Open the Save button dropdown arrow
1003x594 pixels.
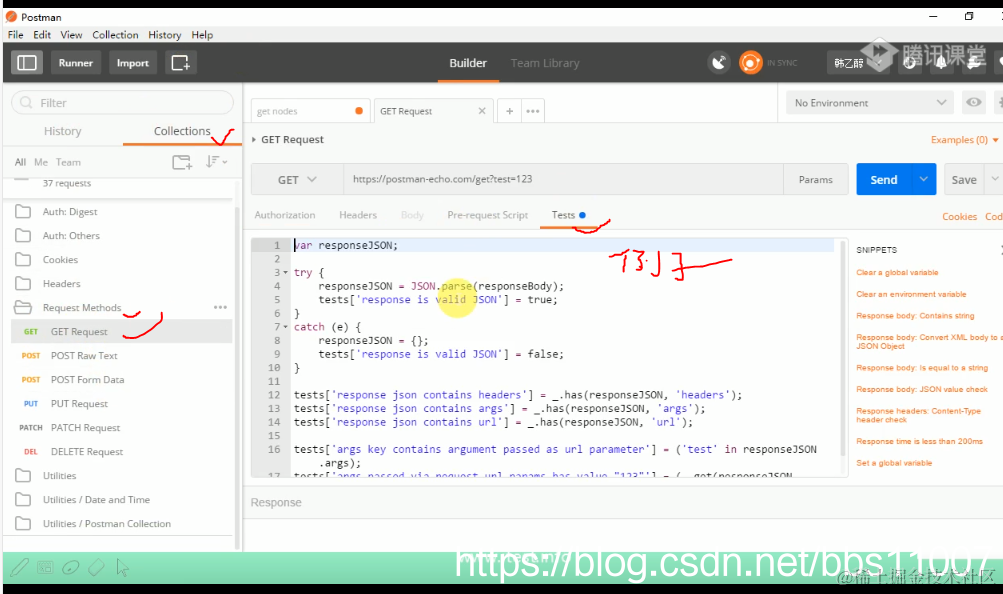tap(995, 180)
